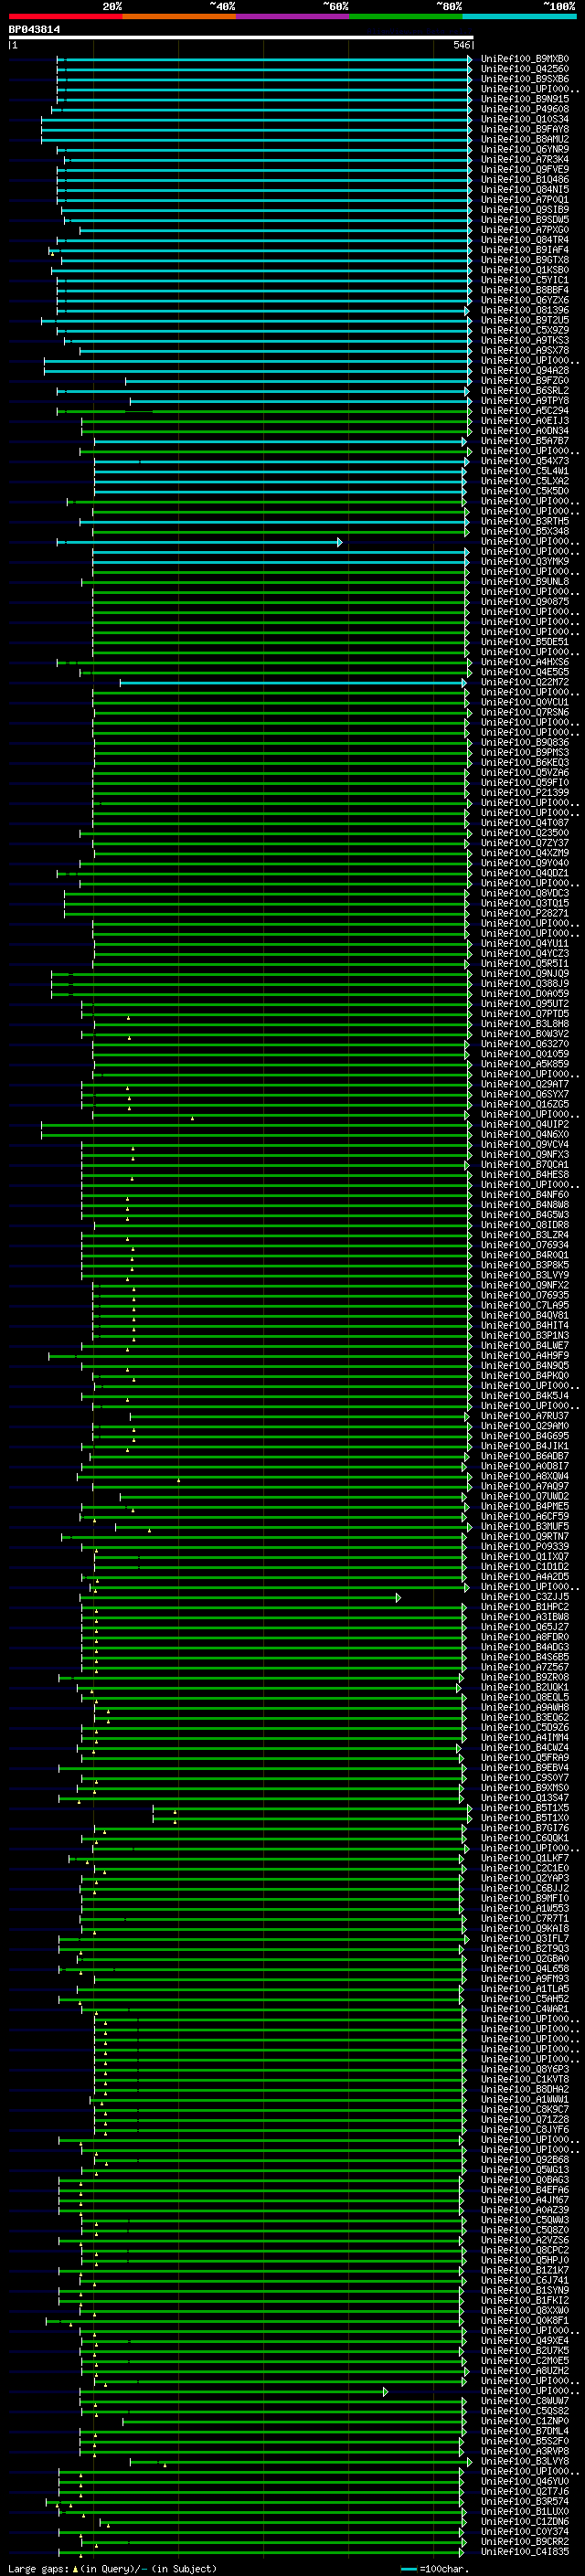Select label UniRef100_C3ZJJ5
The width and height of the screenshot is (585, 2576).
tap(525, 1597)
